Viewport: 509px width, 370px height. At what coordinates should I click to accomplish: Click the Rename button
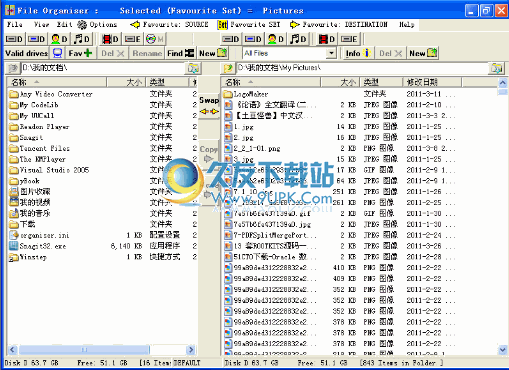pos(147,53)
